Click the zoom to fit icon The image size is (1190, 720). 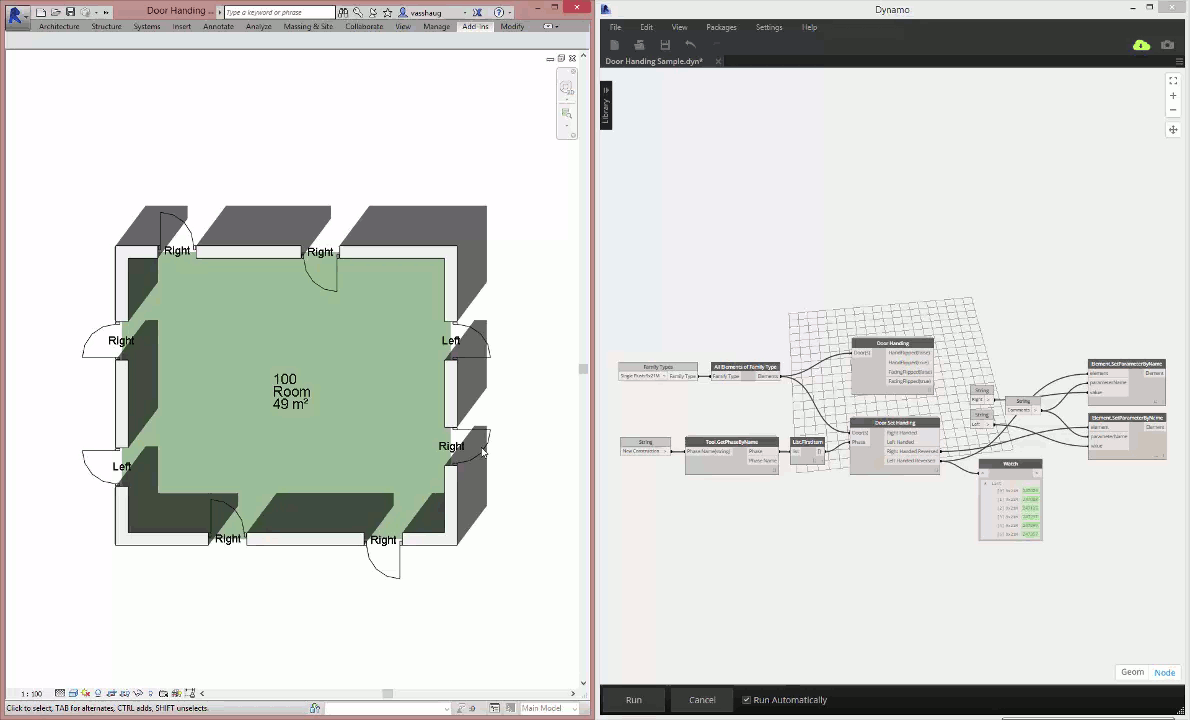click(x=1173, y=81)
